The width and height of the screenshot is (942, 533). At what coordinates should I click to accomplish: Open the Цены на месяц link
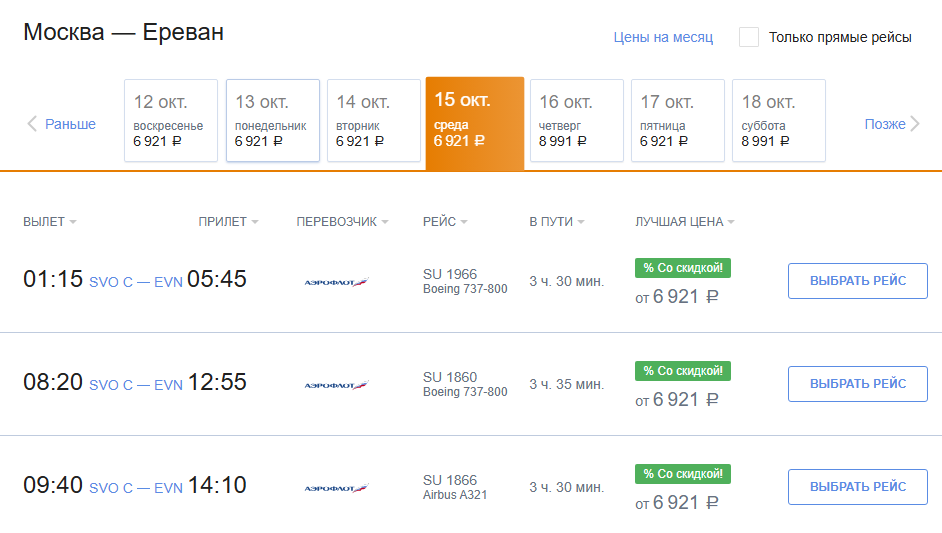point(663,37)
